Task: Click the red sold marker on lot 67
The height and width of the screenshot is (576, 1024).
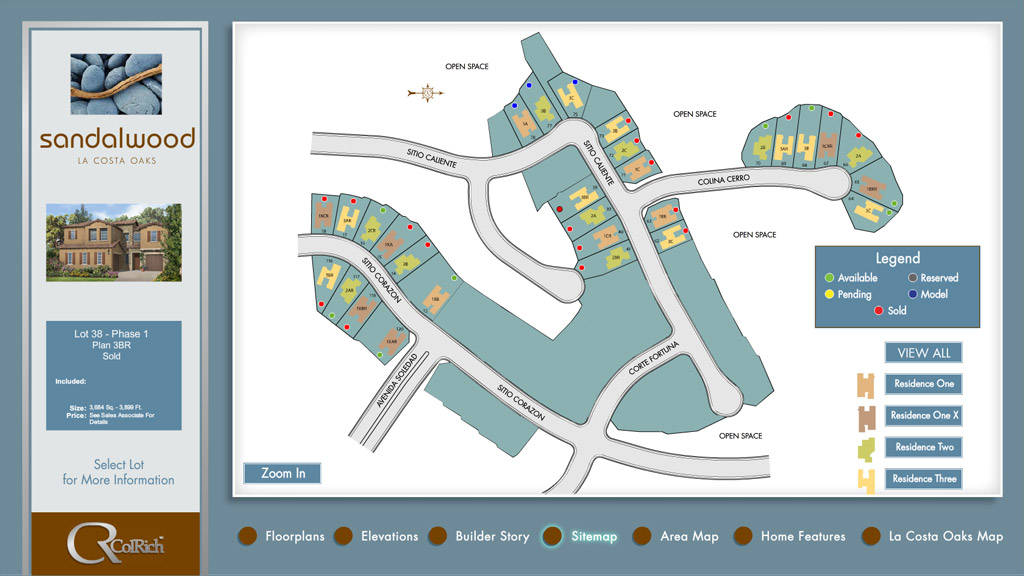Action: pos(831,114)
